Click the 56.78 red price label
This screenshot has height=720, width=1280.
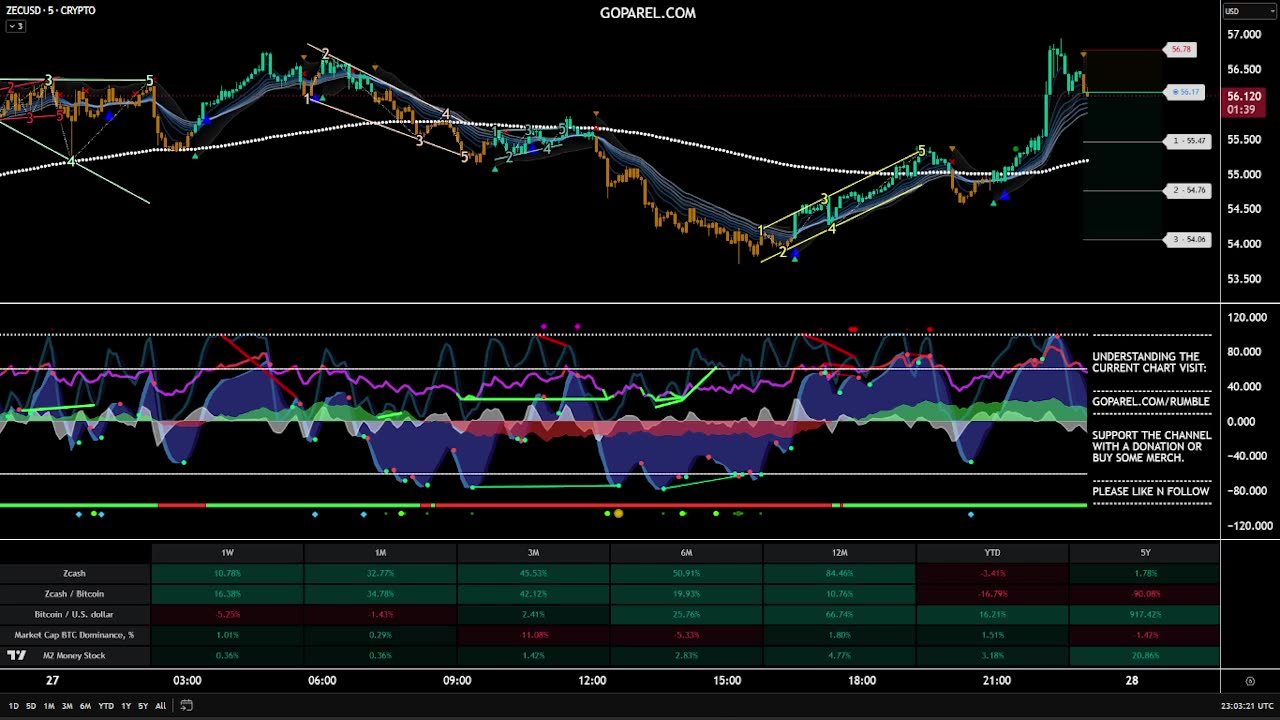[x=1181, y=49]
